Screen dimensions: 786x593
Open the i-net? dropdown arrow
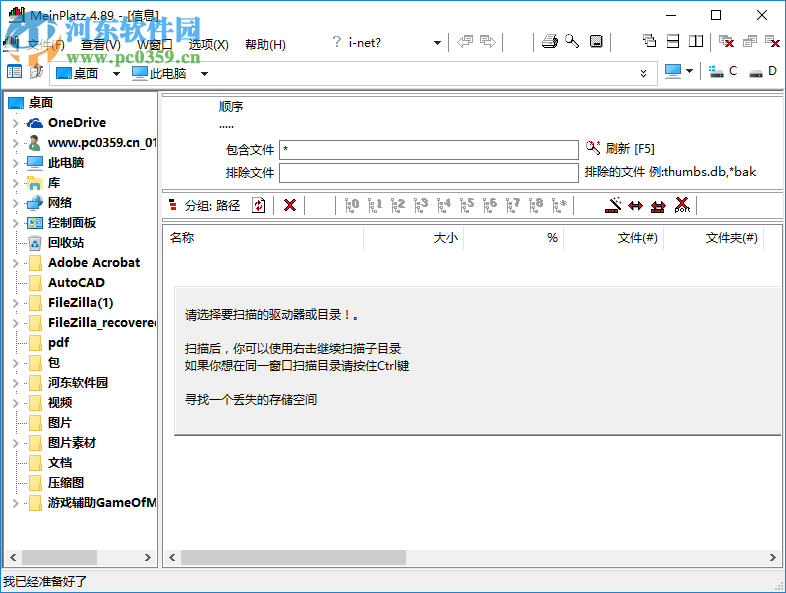(x=438, y=43)
